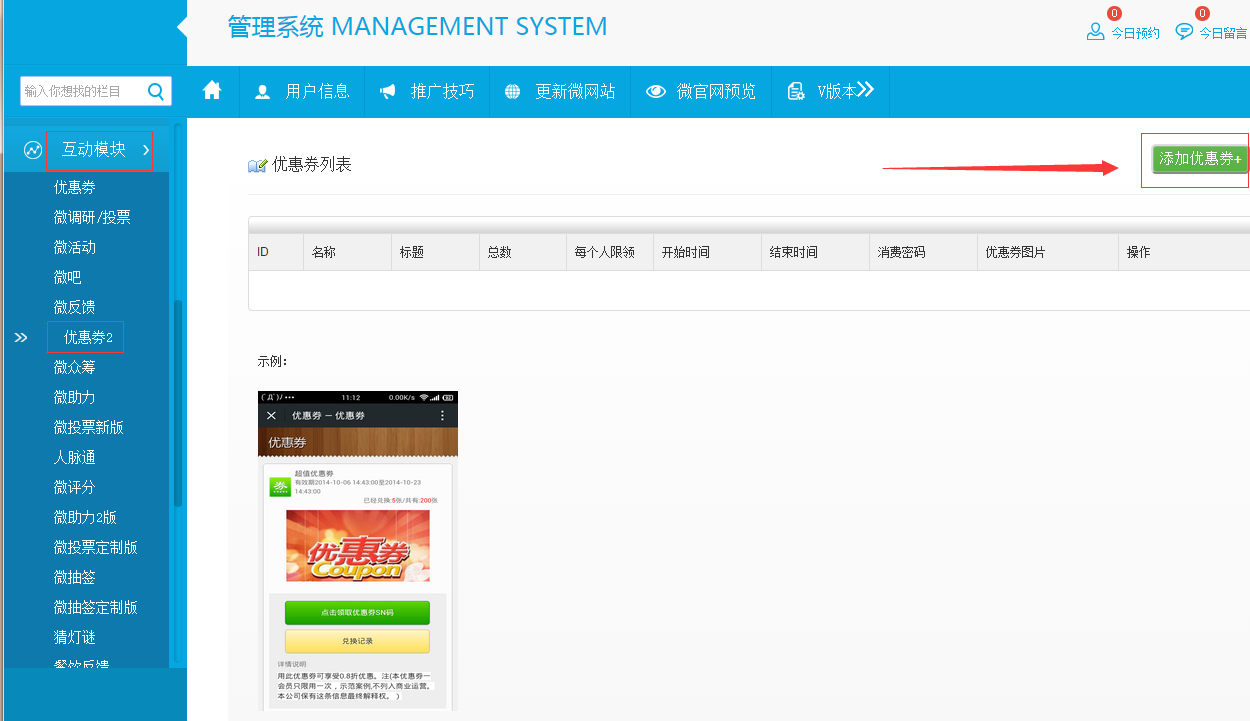The width and height of the screenshot is (1250, 721).
Task: Click the 互动模块 chart icon
Action: pos(33,150)
